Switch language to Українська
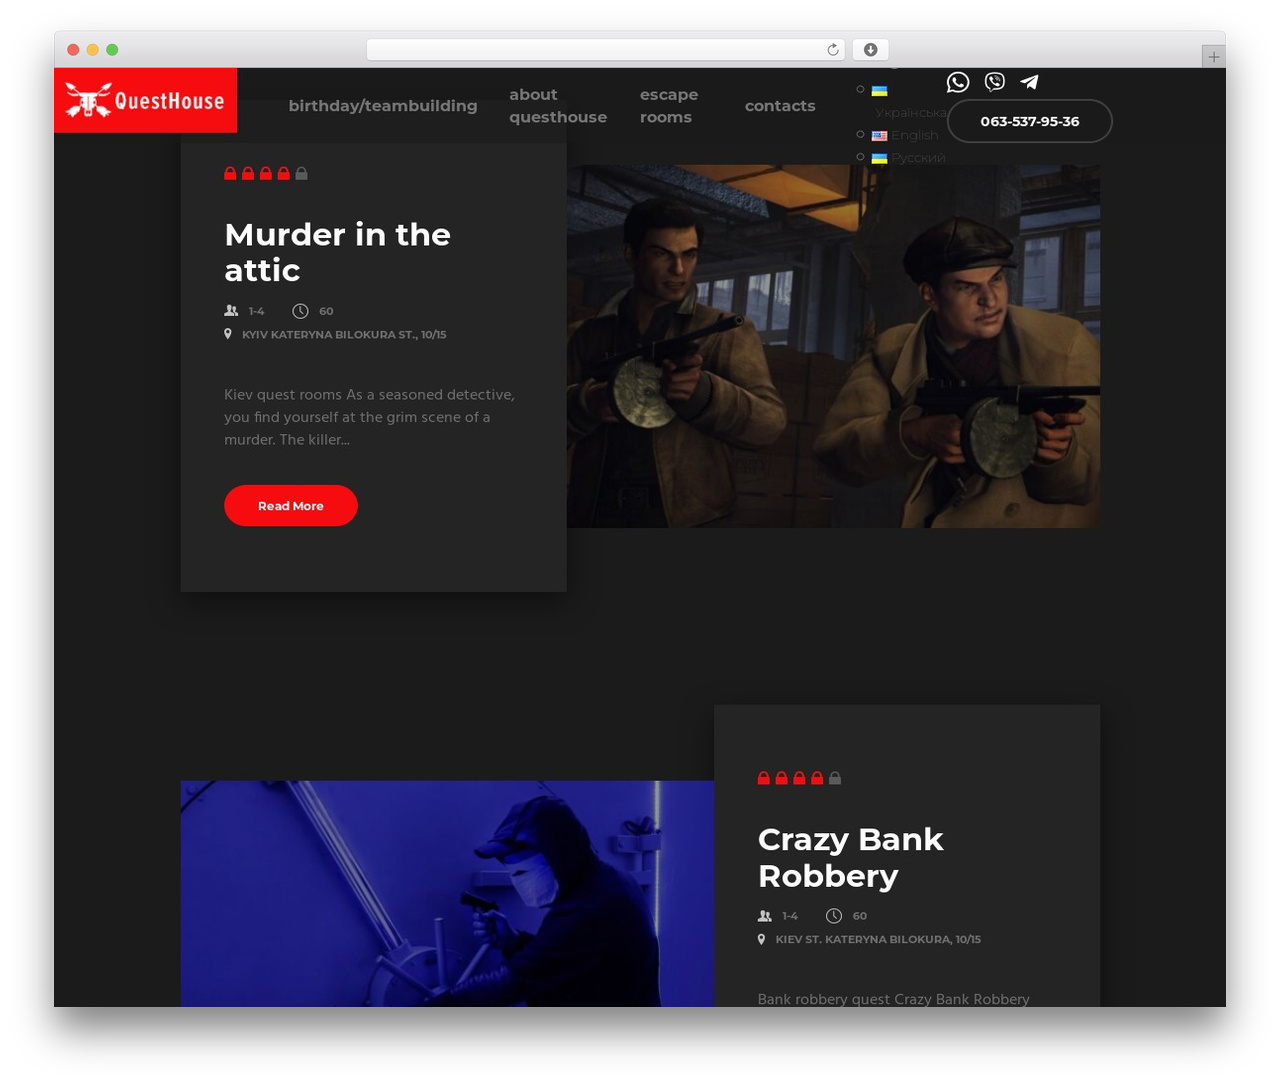The width and height of the screenshot is (1280, 1084). [911, 113]
